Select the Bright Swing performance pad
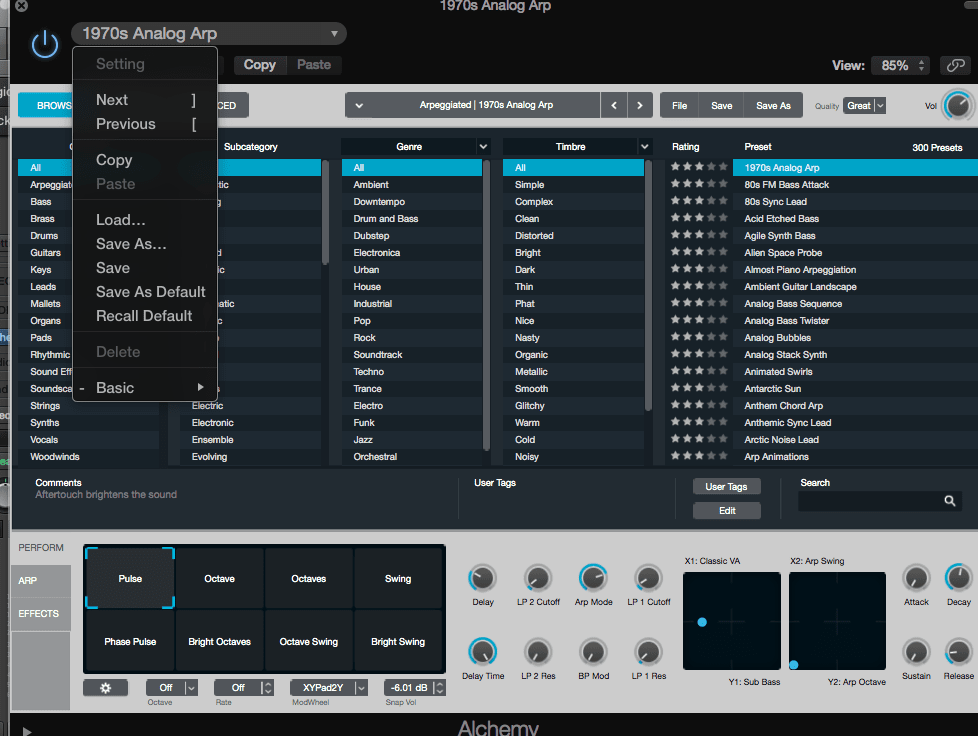 coord(398,641)
